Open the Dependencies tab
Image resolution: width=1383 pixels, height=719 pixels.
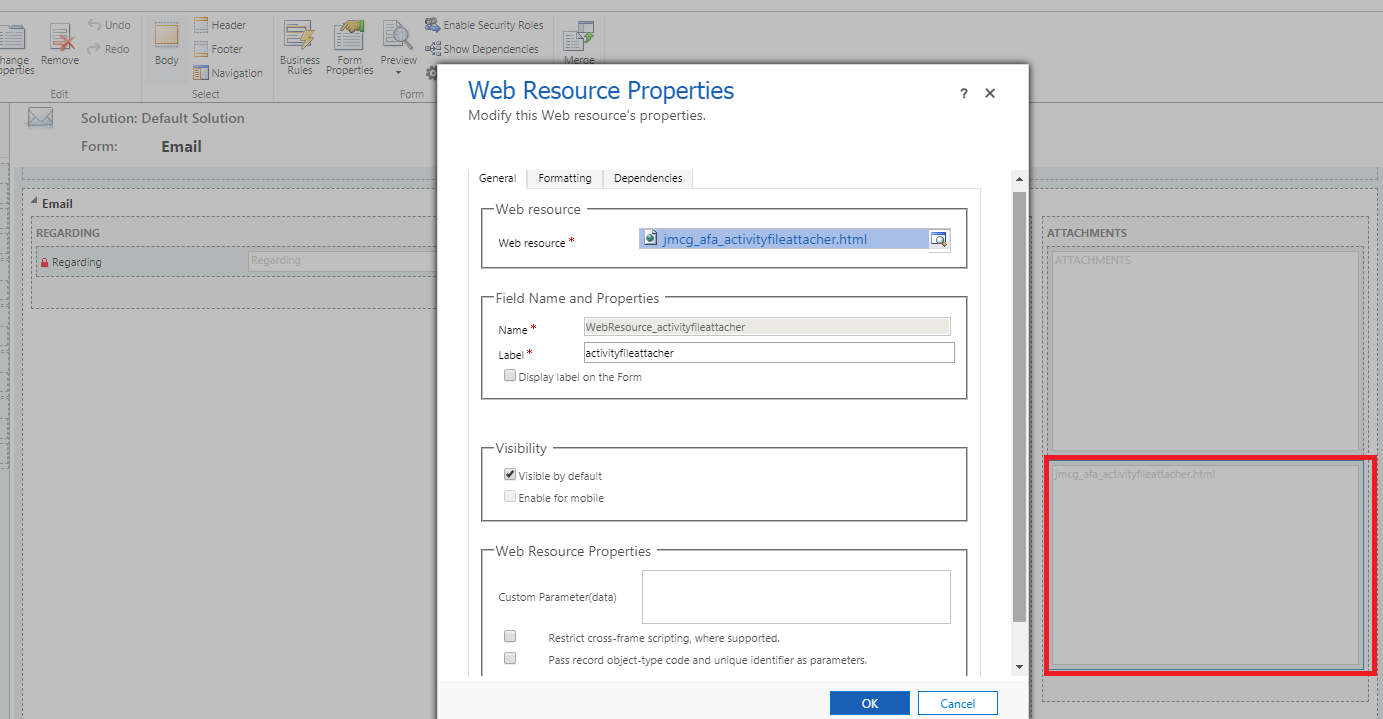click(x=647, y=178)
